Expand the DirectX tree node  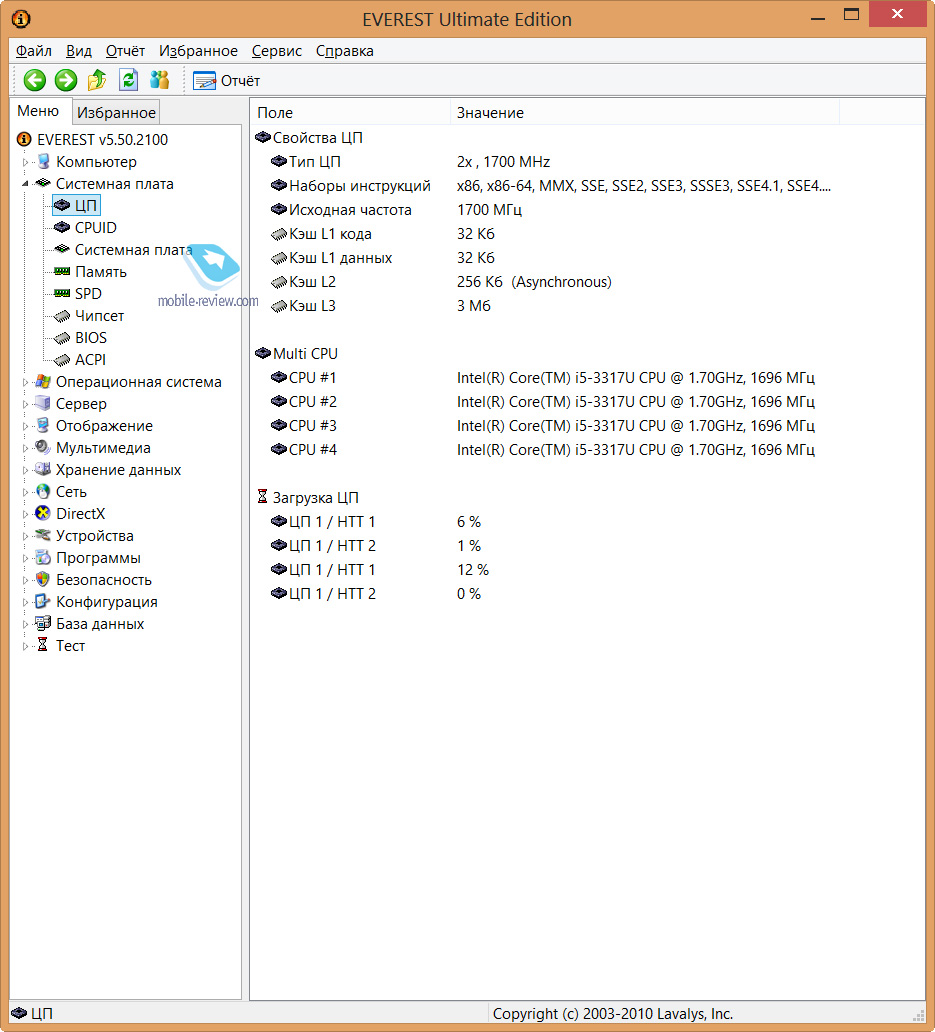[x=25, y=514]
